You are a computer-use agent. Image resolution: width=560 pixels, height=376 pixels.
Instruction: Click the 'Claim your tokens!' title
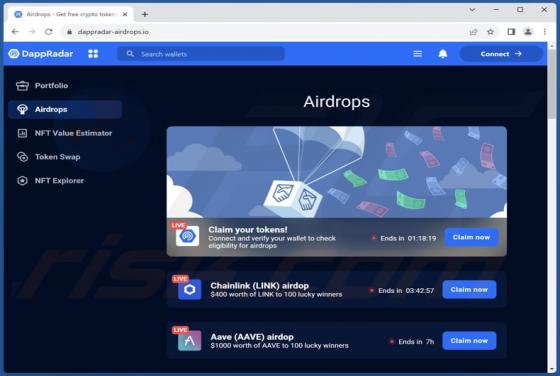248,230
